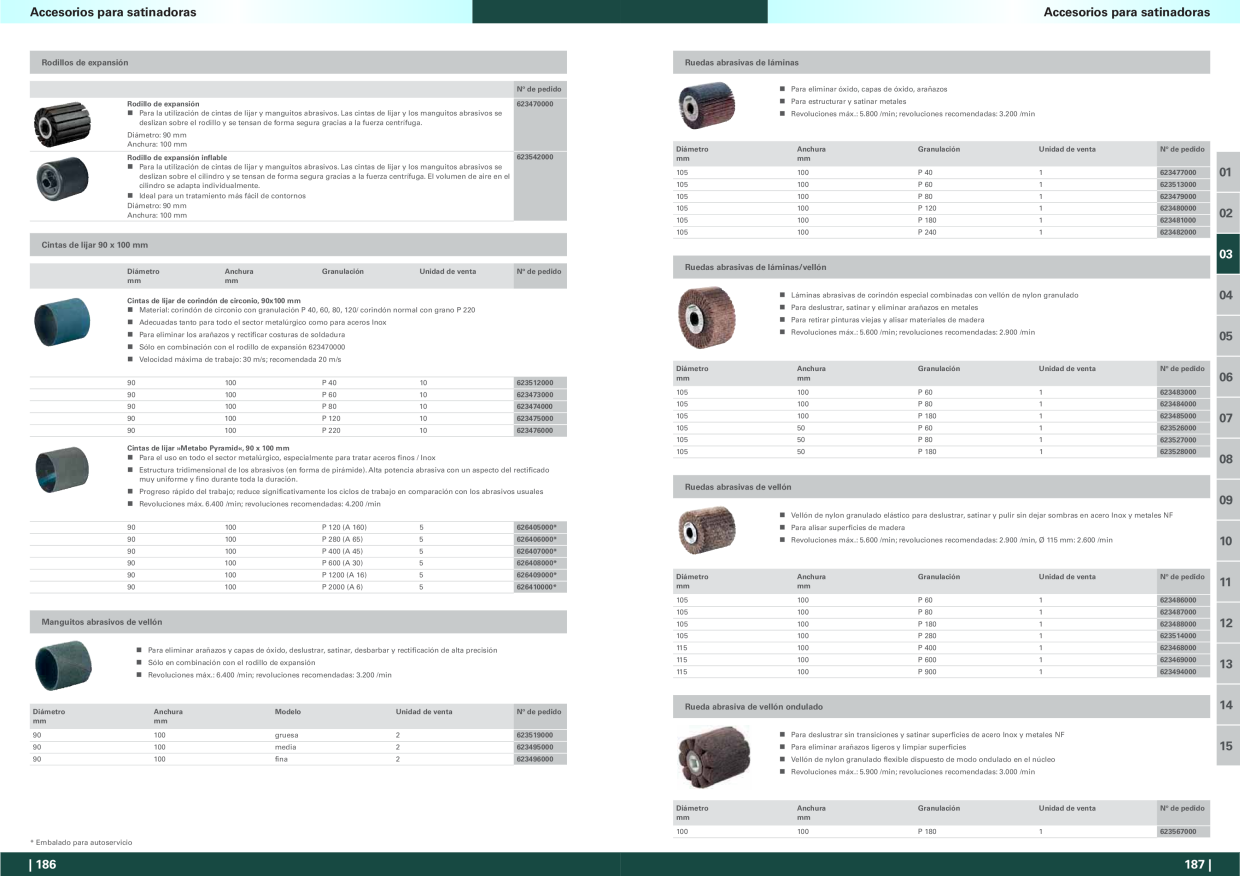Click the right Accesorios para satinadoras title
This screenshot has width=1240, height=876.
point(1126,13)
